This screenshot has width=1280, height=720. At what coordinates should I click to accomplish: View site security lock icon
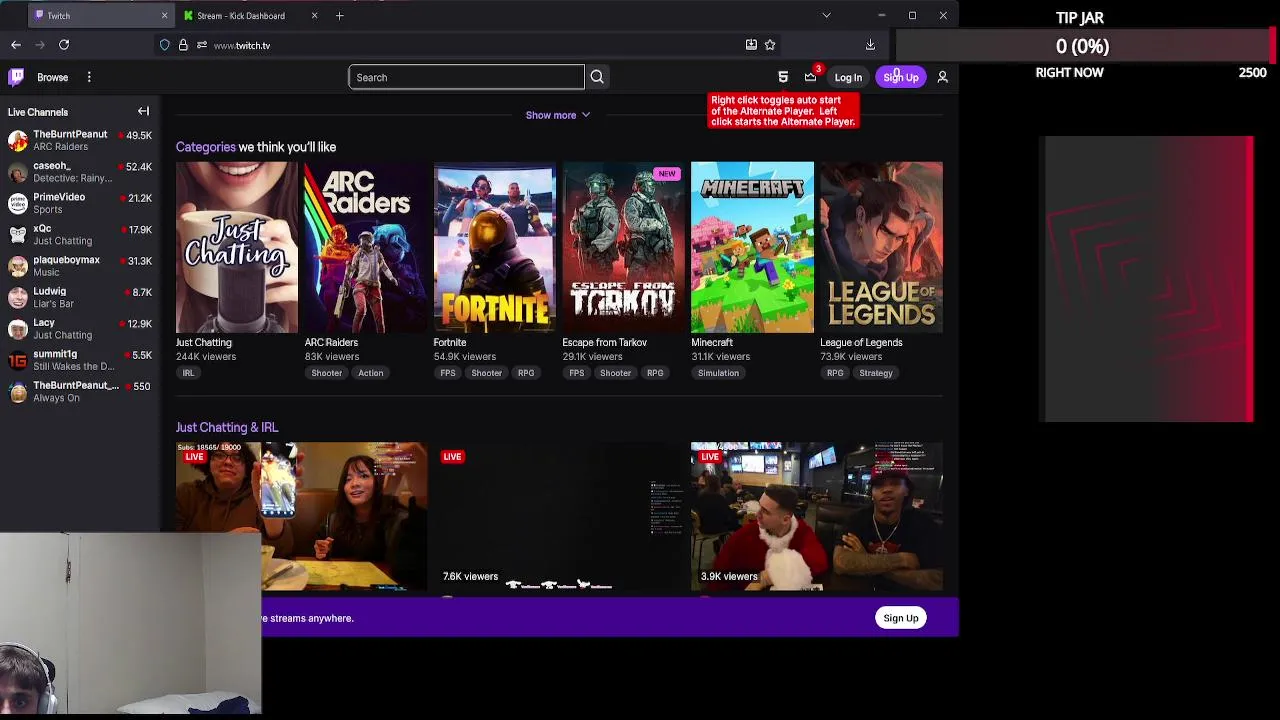pyautogui.click(x=183, y=45)
